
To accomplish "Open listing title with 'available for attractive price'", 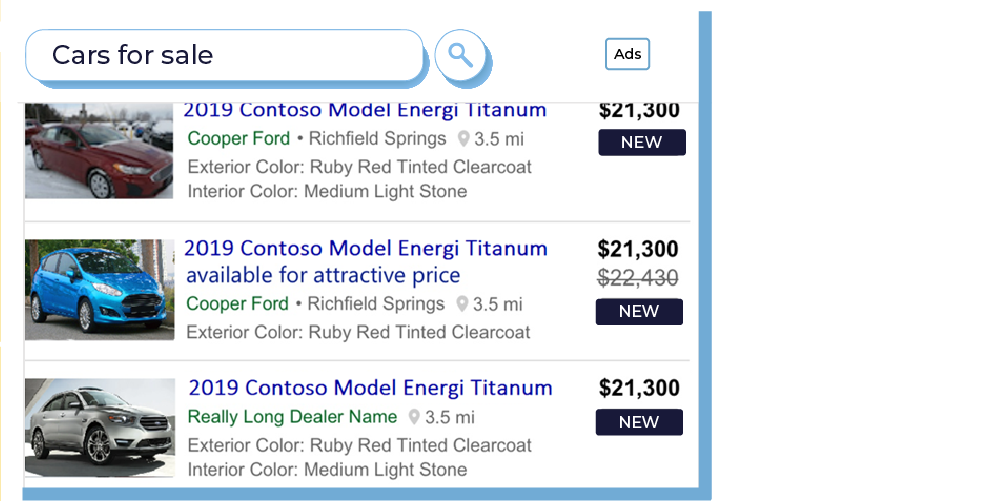I will pos(366,262).
